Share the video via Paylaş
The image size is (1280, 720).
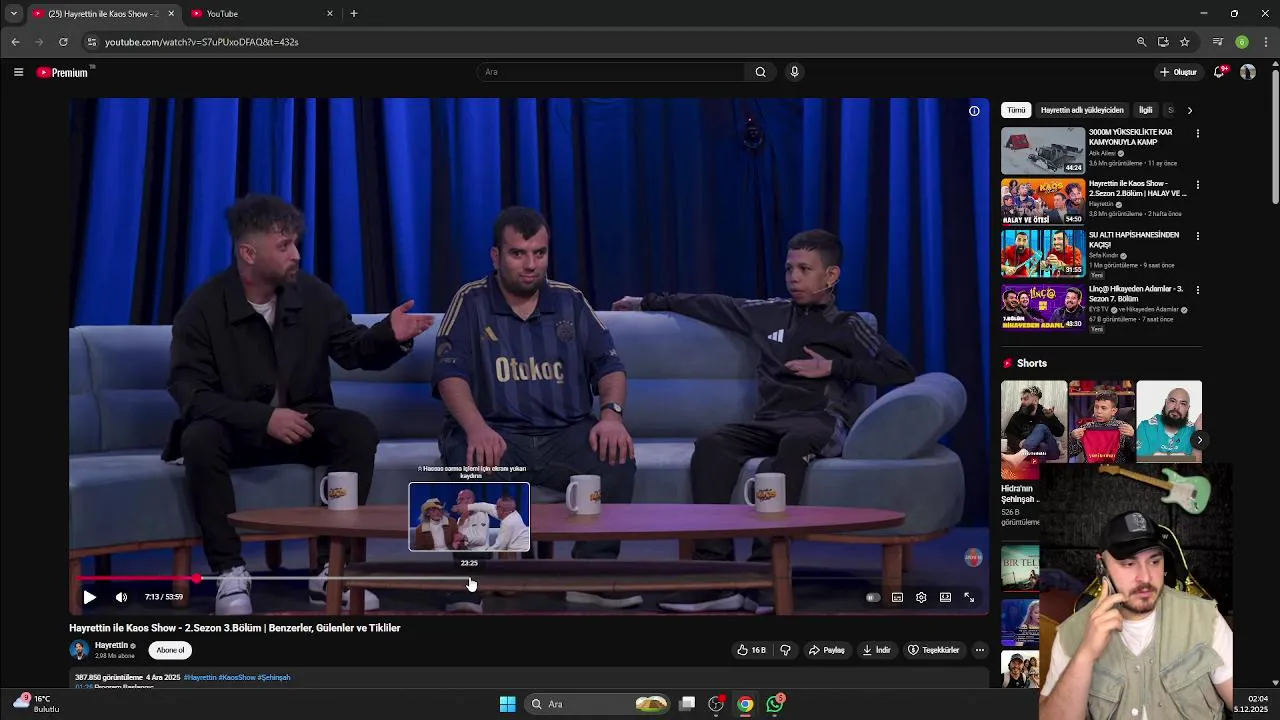coord(827,650)
